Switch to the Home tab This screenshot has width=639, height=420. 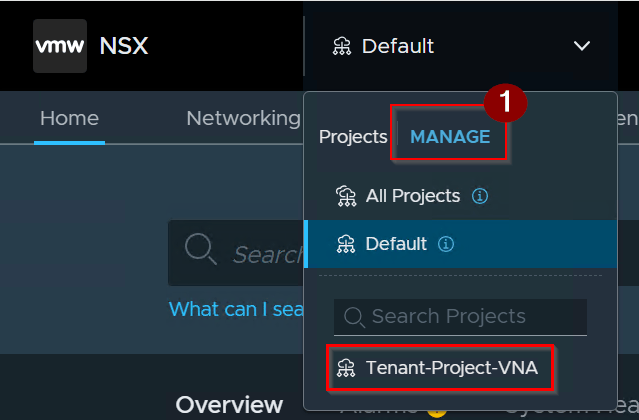[69, 119]
